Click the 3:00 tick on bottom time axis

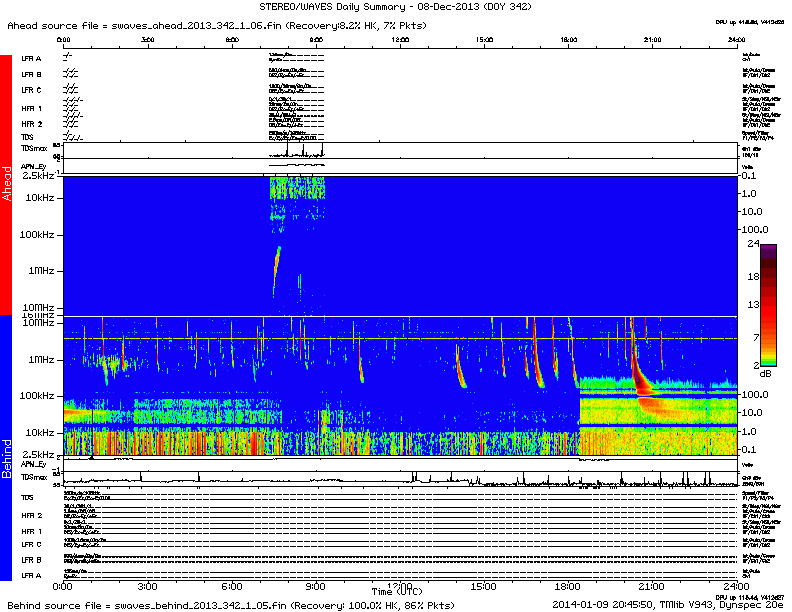(148, 584)
